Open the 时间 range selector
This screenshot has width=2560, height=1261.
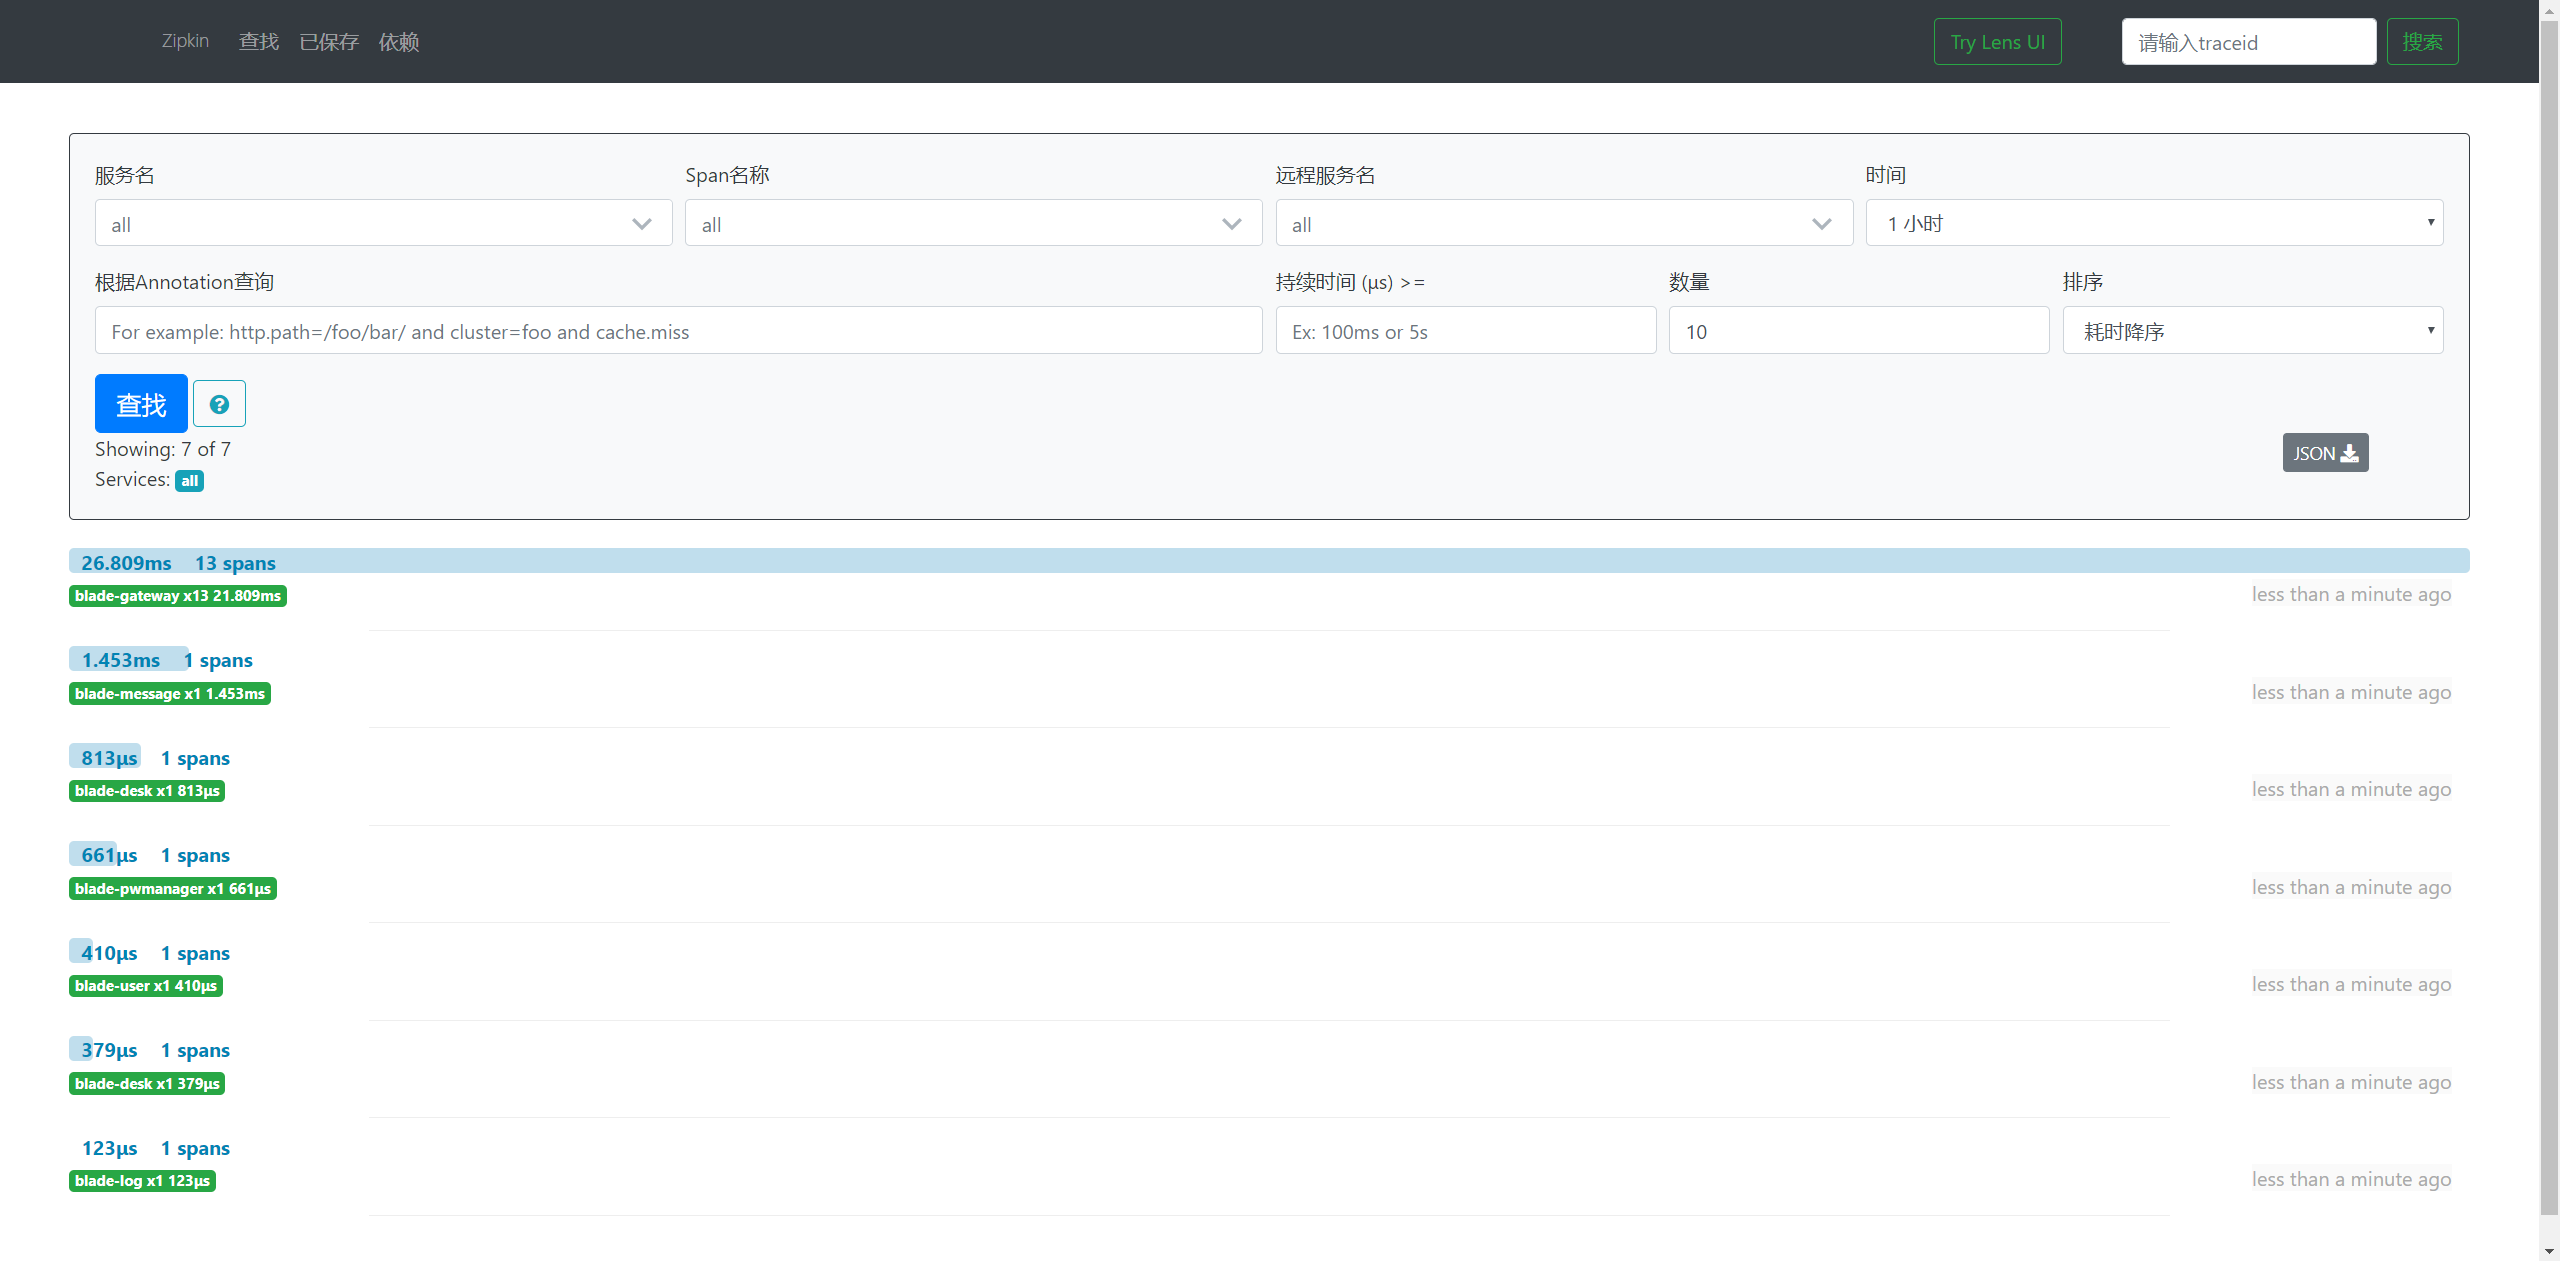pyautogui.click(x=2153, y=223)
